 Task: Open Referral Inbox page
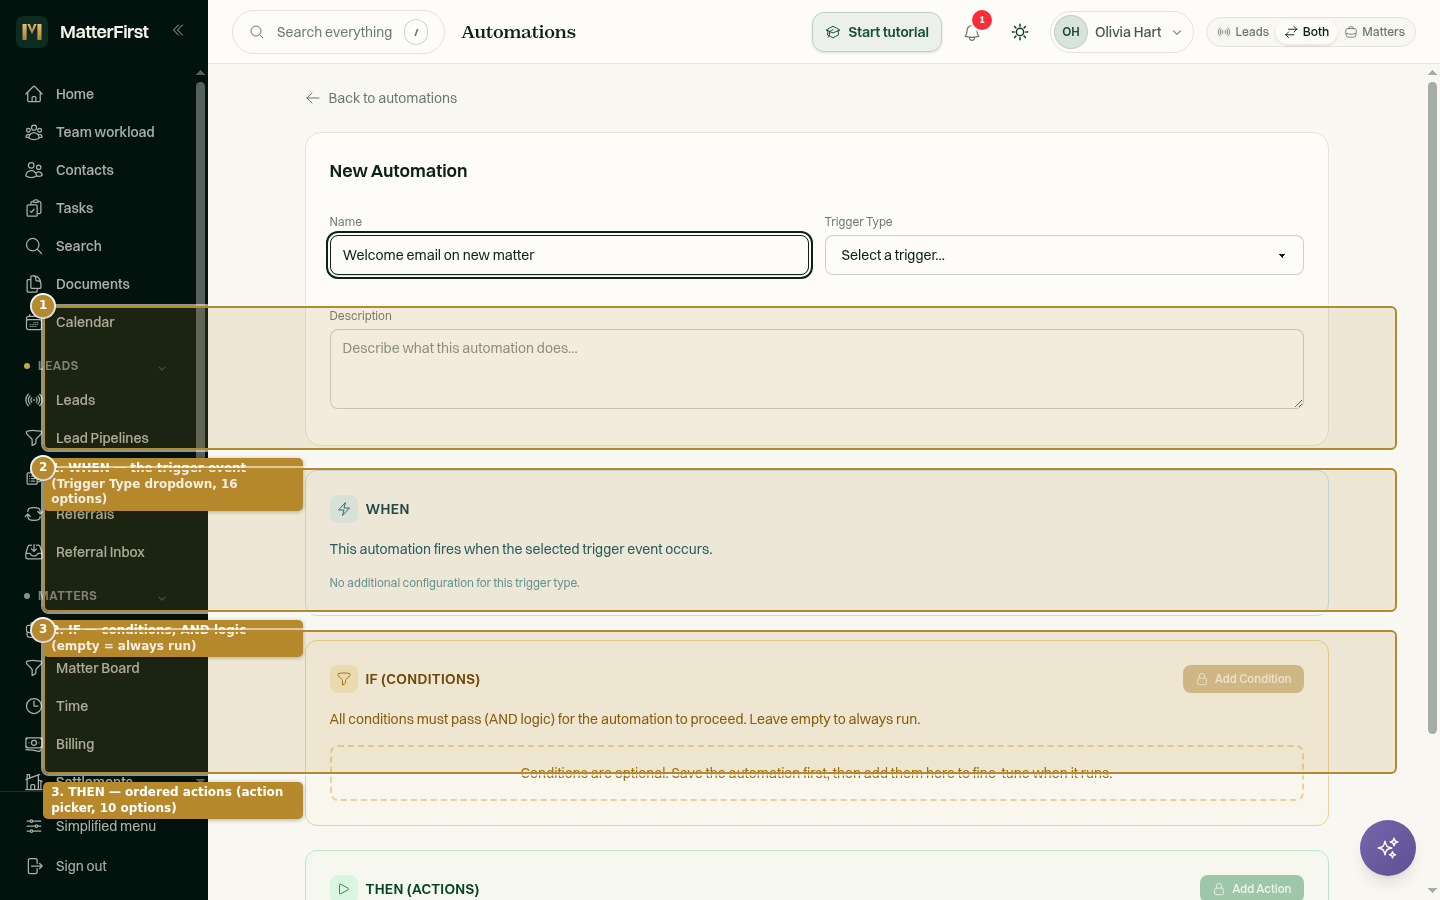100,552
